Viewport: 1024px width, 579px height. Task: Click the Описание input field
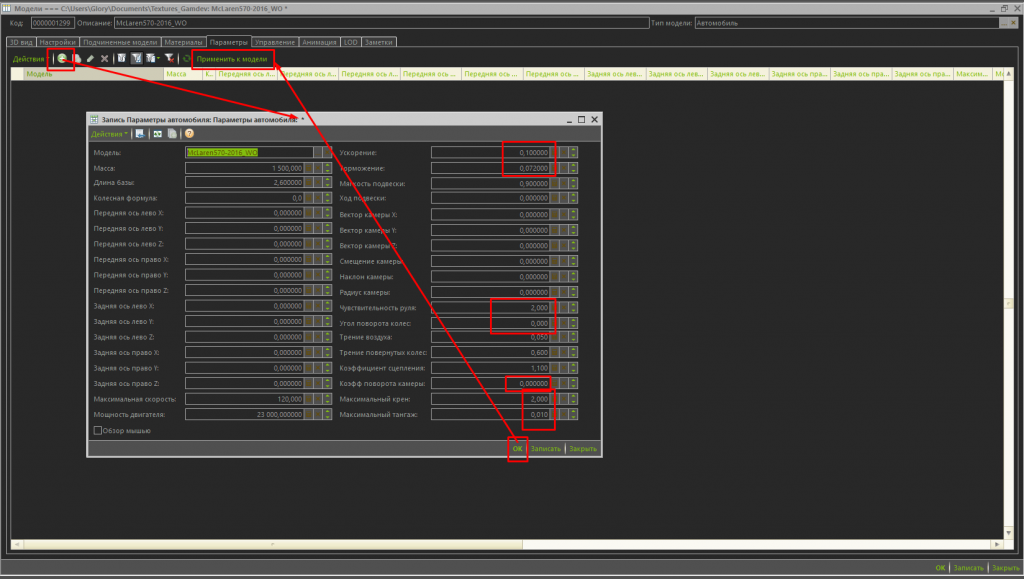click(381, 23)
